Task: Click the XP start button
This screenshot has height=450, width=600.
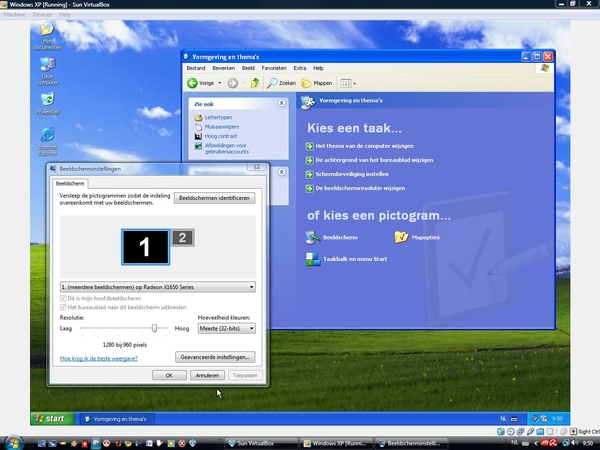Action: point(52,419)
